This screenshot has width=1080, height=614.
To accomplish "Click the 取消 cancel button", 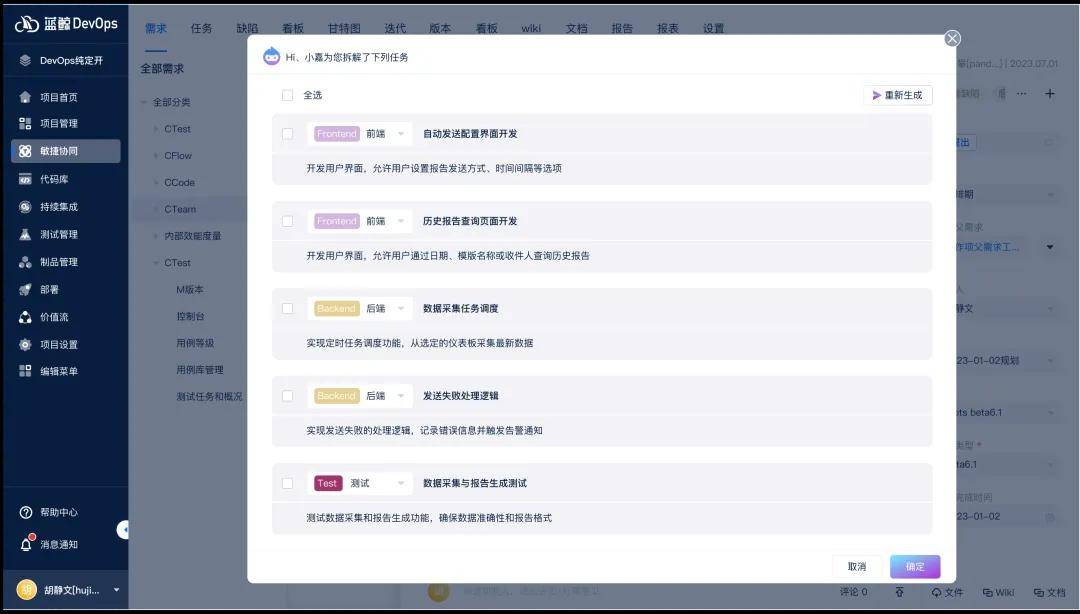I will (857, 566).
